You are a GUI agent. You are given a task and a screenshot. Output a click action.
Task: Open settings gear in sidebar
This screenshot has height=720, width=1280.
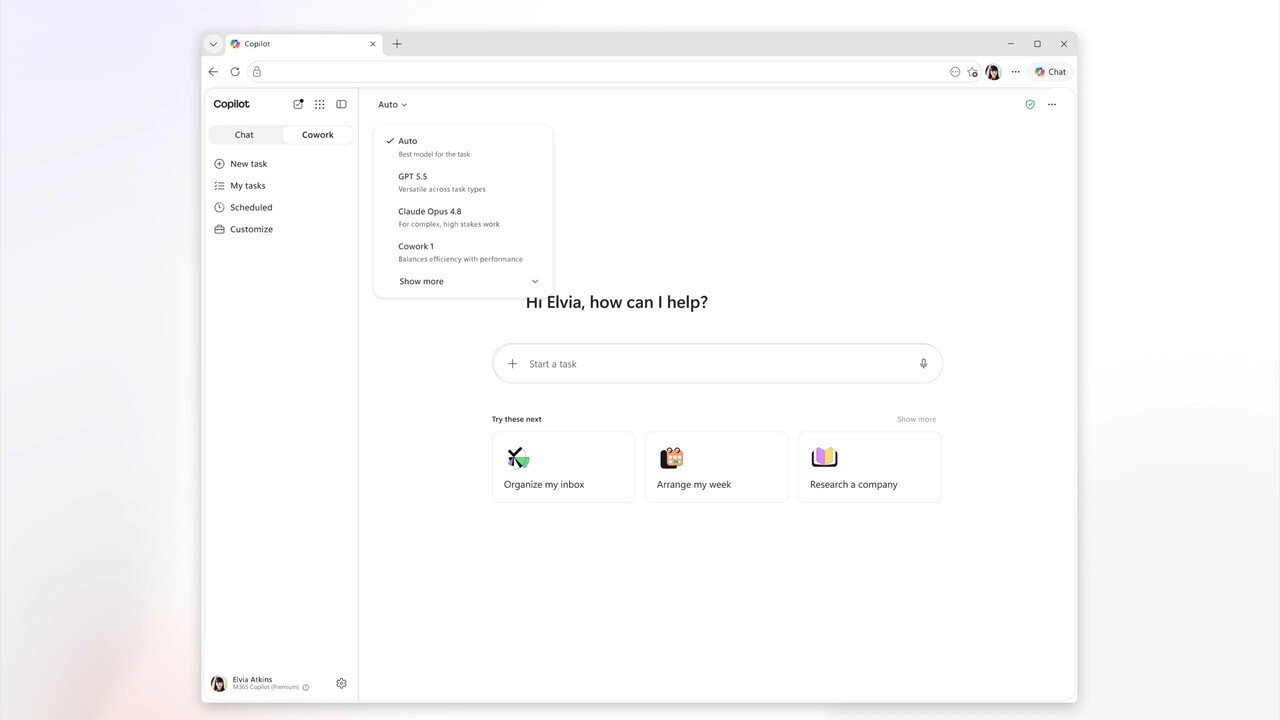[x=341, y=684]
